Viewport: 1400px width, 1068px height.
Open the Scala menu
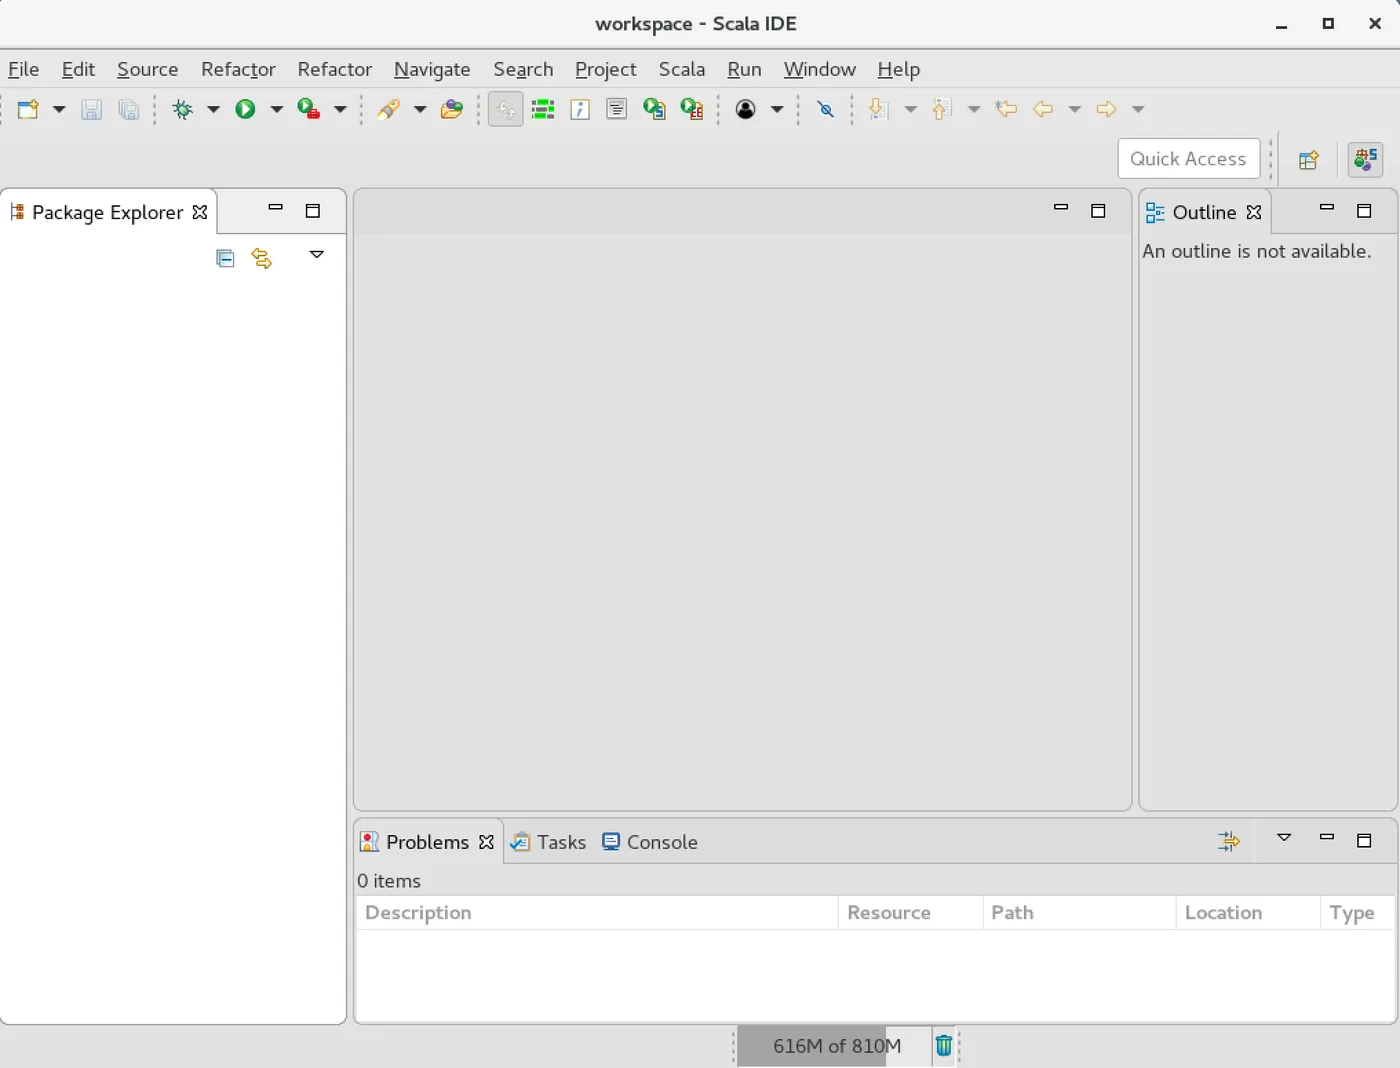682,69
